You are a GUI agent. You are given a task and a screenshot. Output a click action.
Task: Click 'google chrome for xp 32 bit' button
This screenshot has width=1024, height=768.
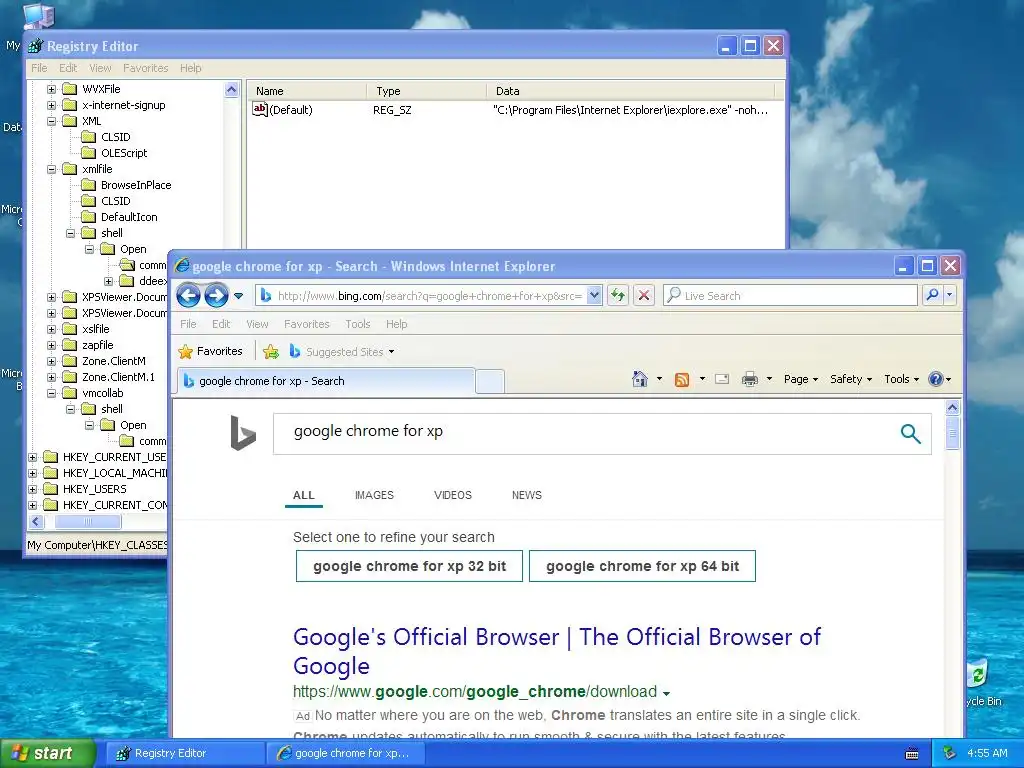click(409, 566)
